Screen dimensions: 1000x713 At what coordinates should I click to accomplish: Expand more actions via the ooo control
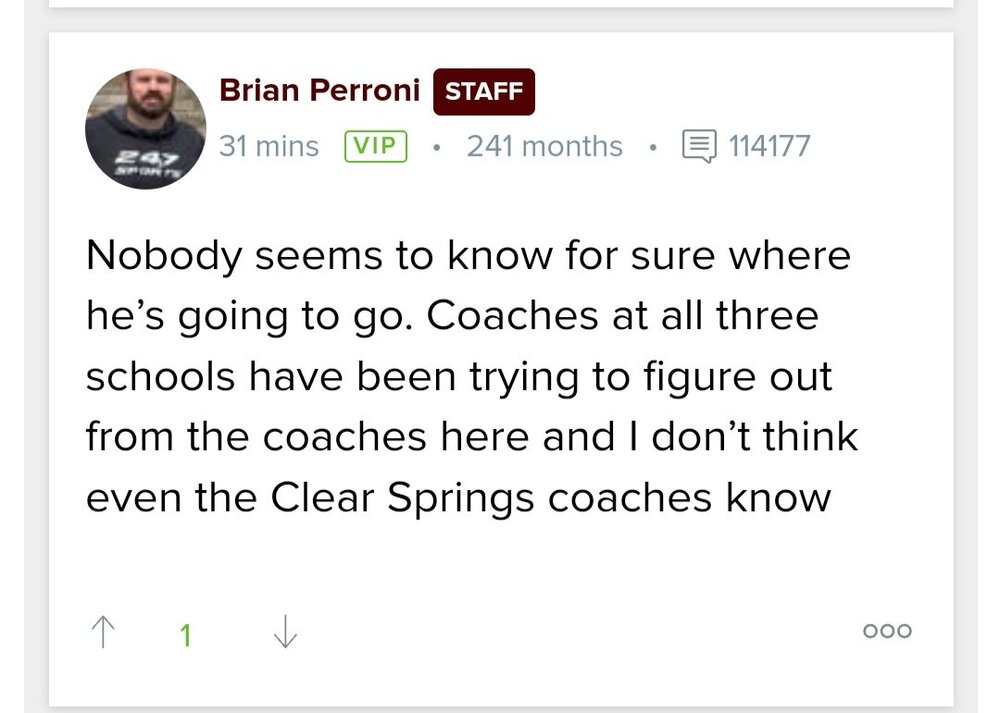pos(886,631)
